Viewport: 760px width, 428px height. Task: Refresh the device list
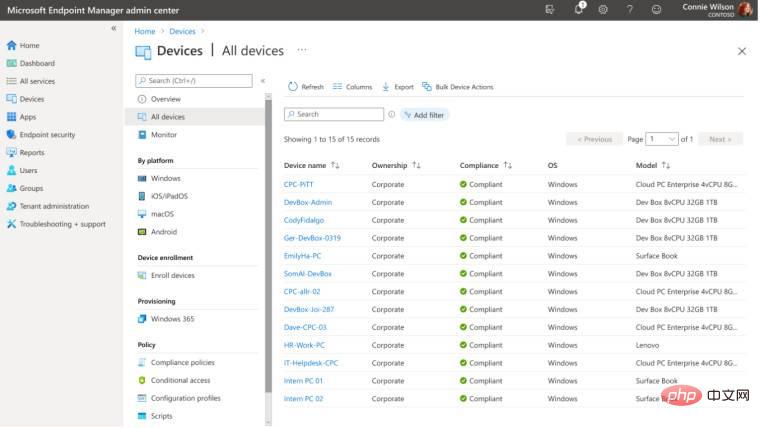[306, 87]
